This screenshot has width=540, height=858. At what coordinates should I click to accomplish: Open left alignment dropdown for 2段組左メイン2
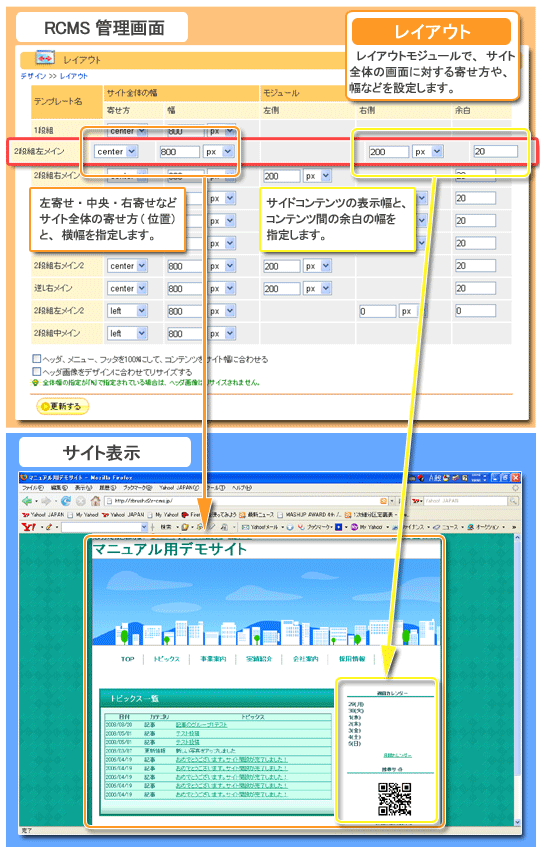tap(127, 311)
